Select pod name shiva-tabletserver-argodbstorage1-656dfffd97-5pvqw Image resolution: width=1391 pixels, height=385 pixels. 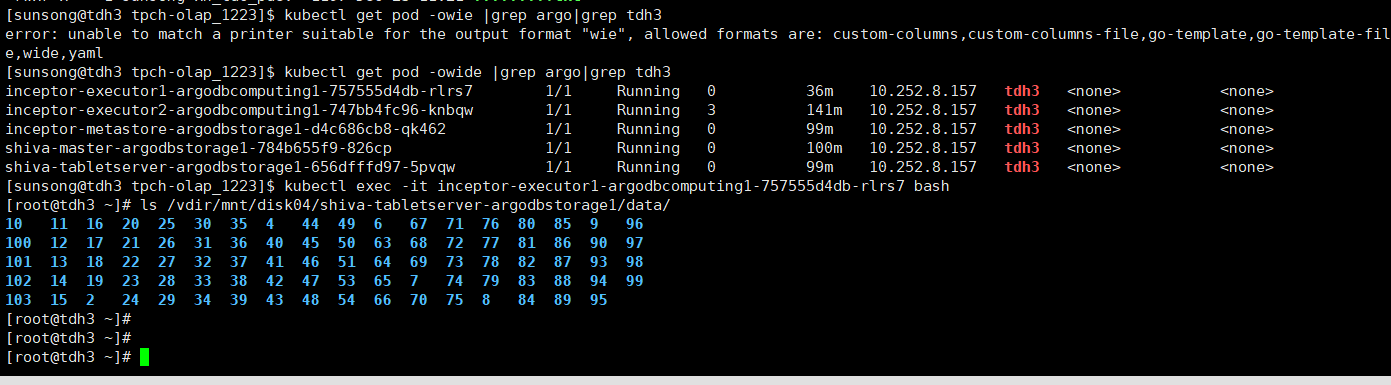pos(230,167)
